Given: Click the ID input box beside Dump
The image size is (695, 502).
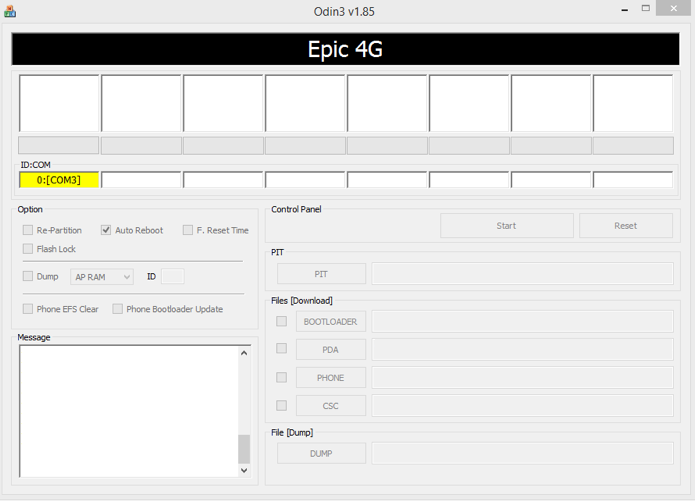Looking at the screenshot, I should tap(173, 276).
